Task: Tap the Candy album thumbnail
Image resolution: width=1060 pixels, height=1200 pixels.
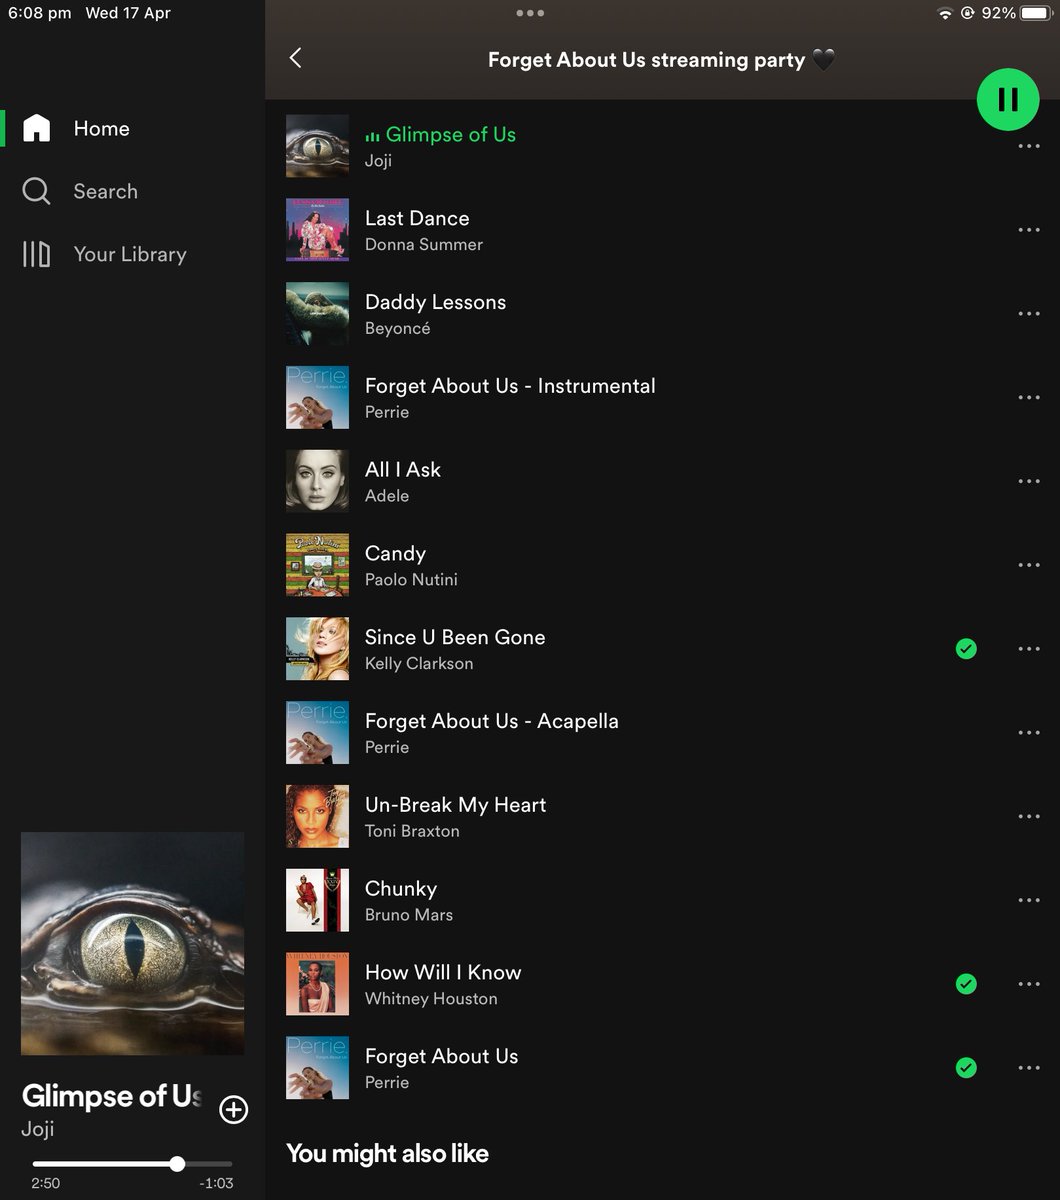Action: pos(317,565)
